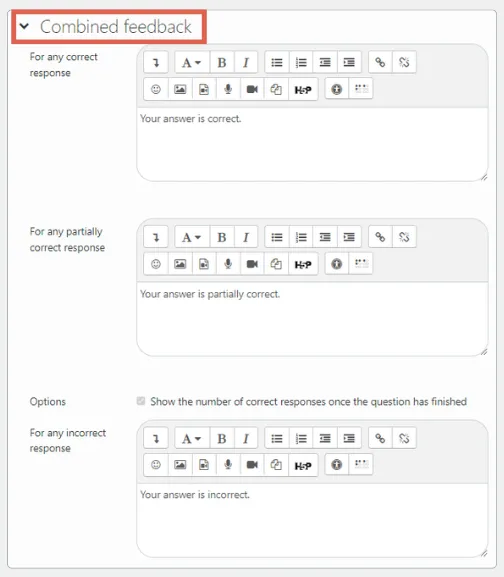Insert ordered list in incorrect response editor
504x577 pixels.
pyautogui.click(x=301, y=439)
